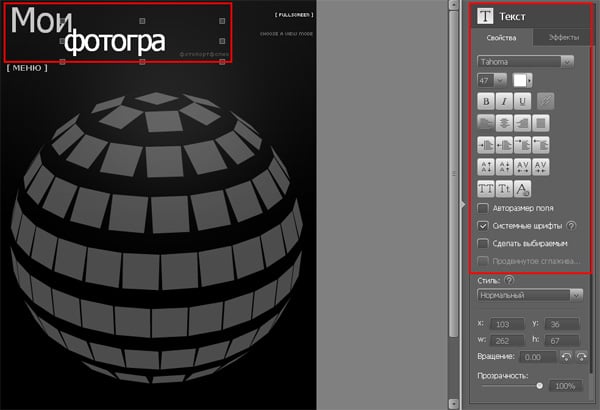Screen dimensions: 600x410
Task: Check the Сделать выбираемым box
Action: pos(484,243)
